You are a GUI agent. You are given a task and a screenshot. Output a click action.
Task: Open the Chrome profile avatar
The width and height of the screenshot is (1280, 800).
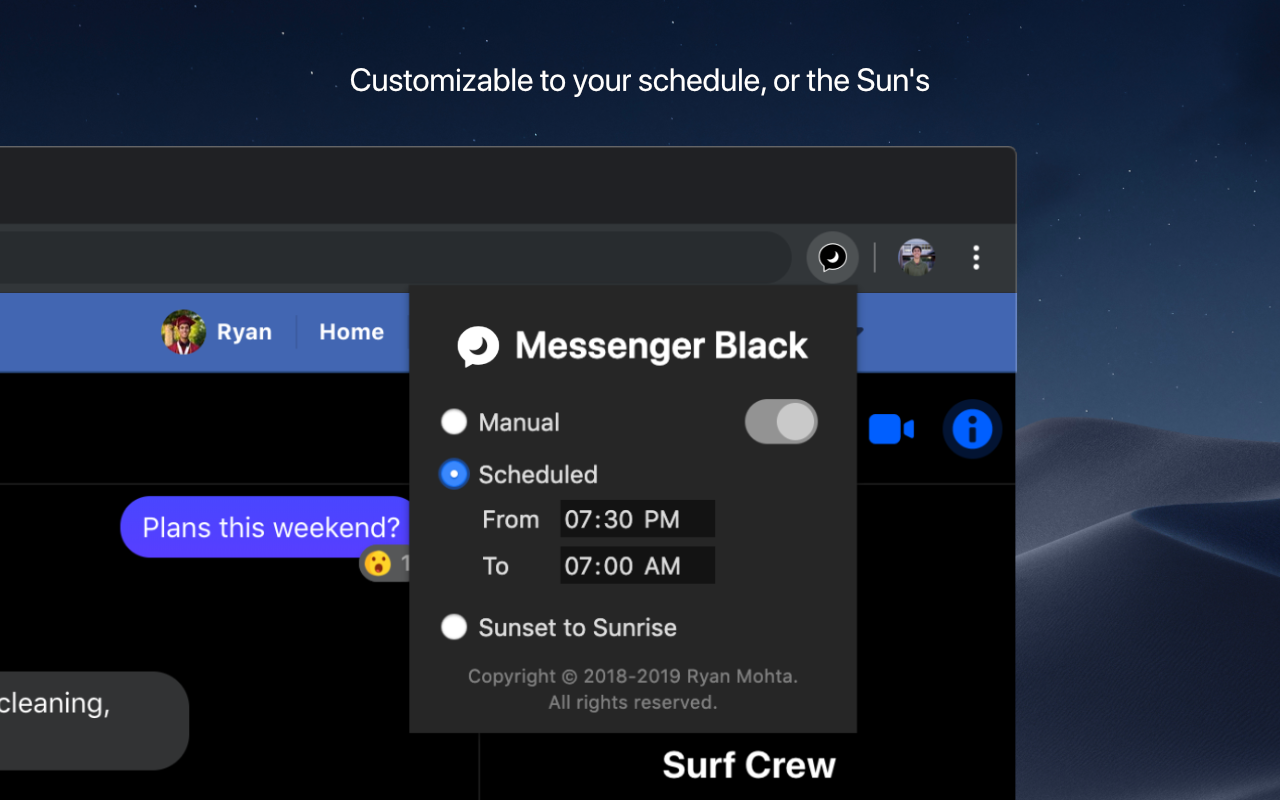[916, 257]
